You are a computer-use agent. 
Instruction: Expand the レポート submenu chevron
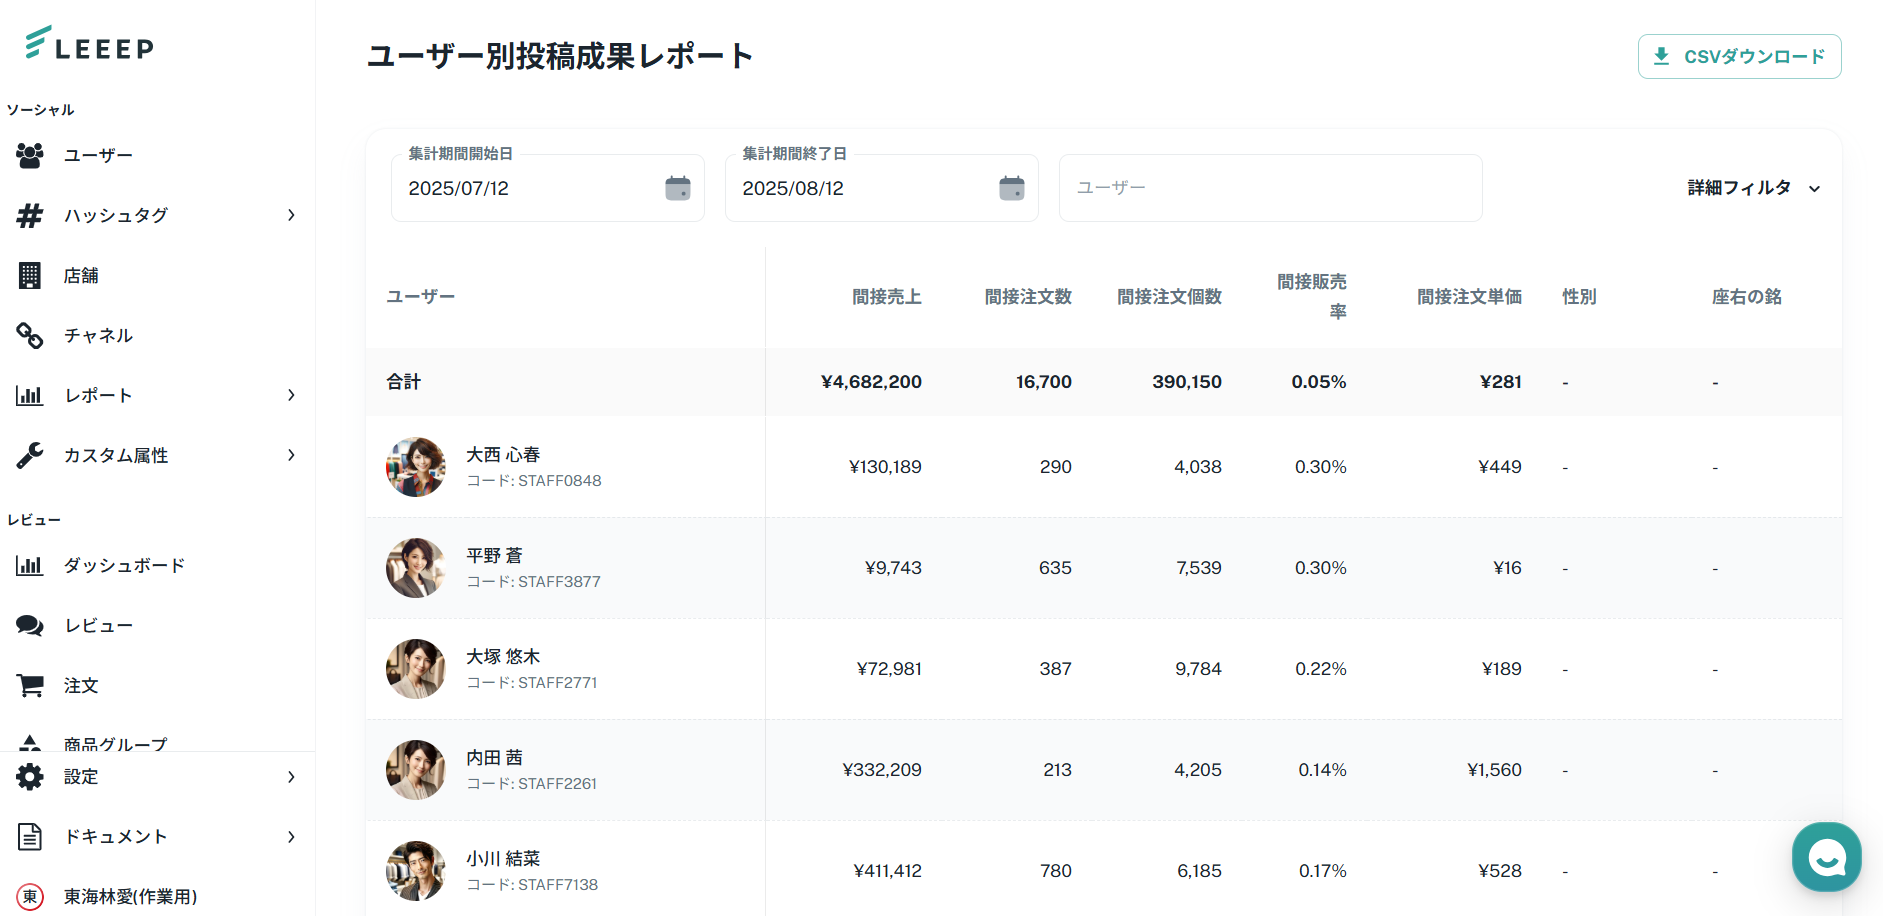pos(291,395)
